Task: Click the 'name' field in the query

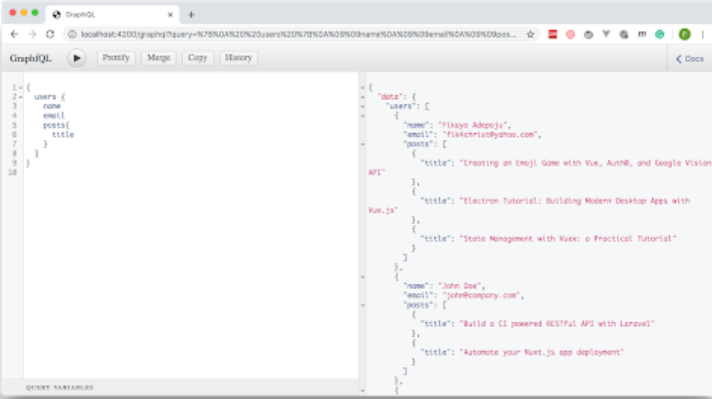Action: pos(52,106)
